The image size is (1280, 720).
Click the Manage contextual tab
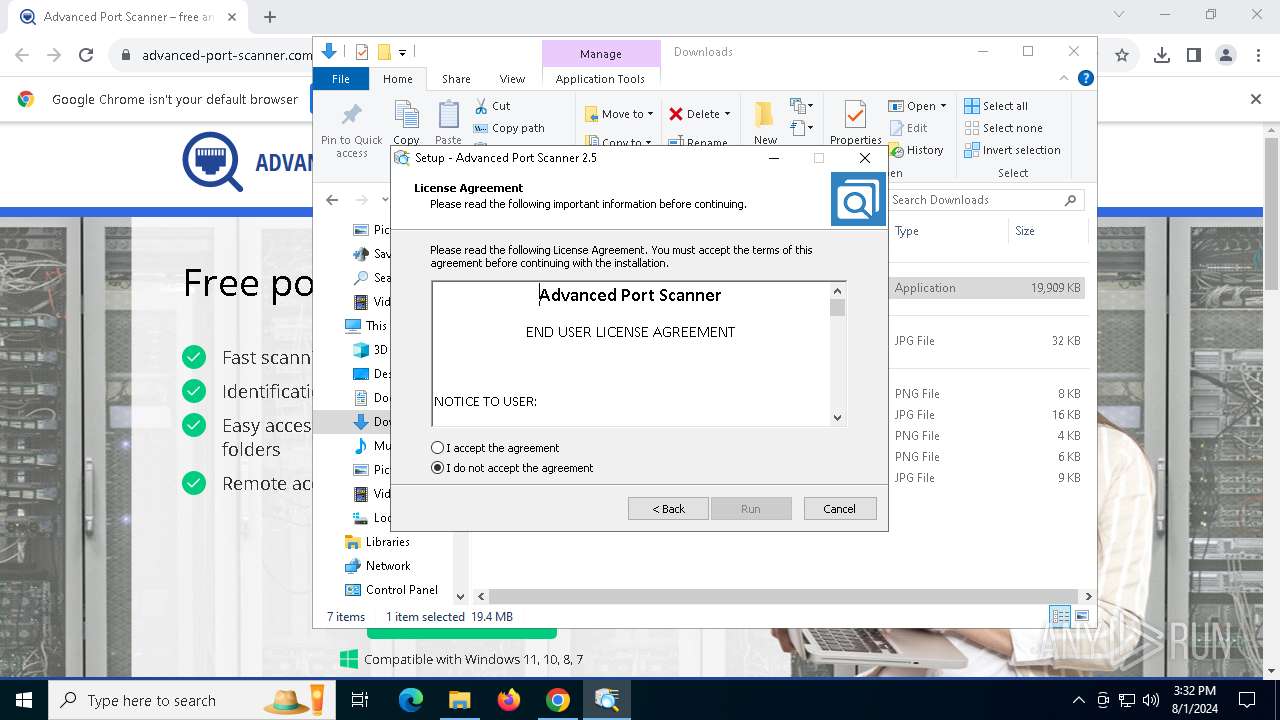600,54
